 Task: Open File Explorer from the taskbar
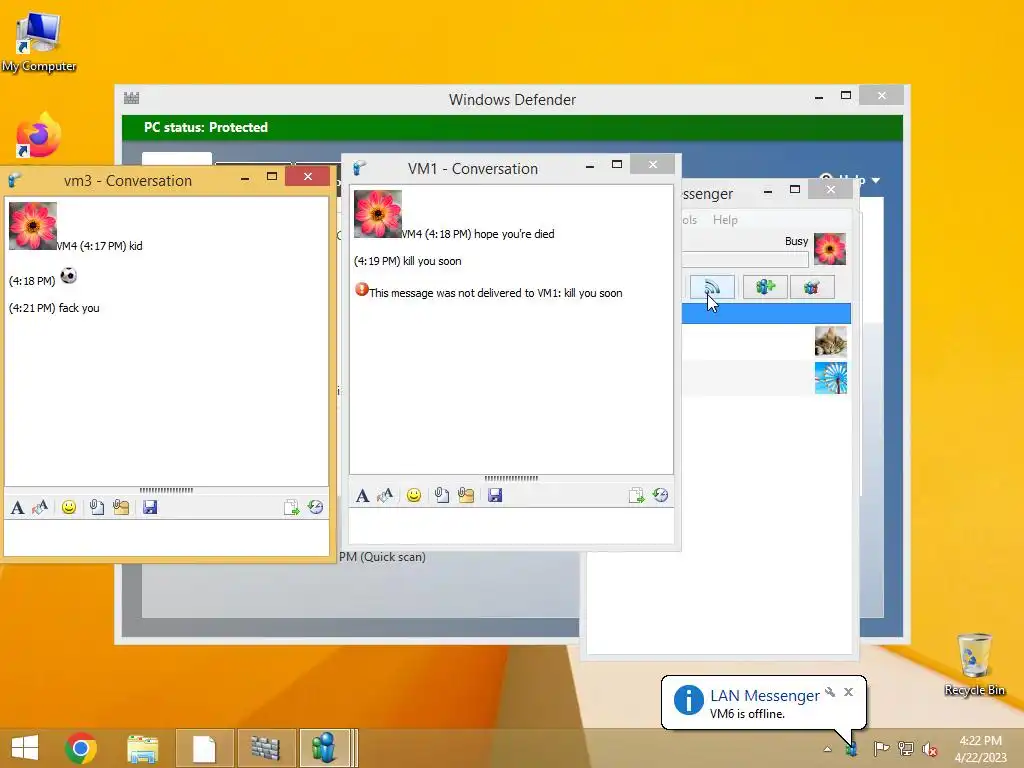point(142,748)
